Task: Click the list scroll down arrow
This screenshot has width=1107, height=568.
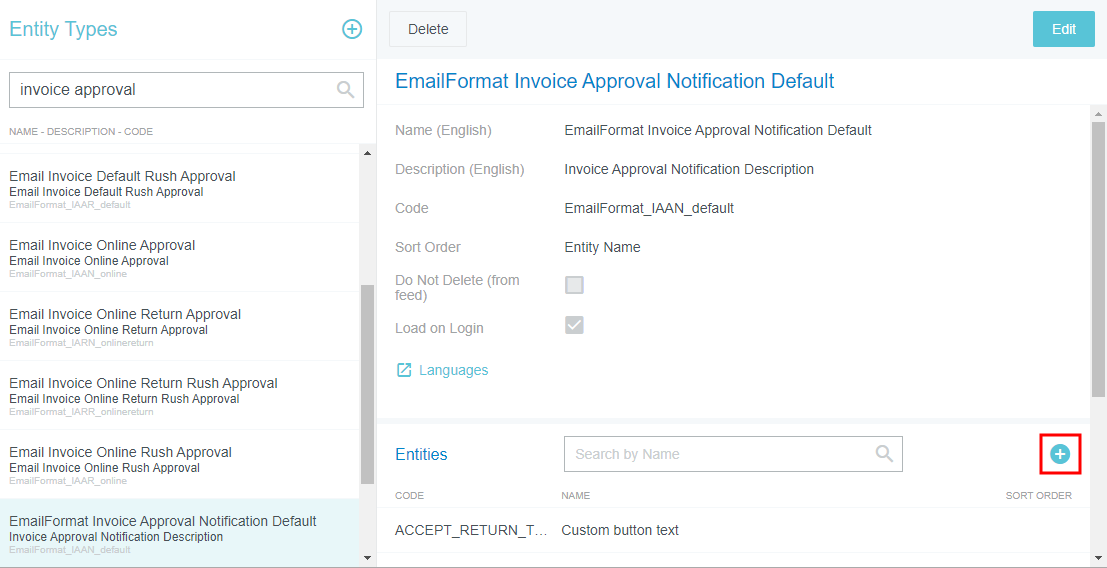Action: pos(366,557)
